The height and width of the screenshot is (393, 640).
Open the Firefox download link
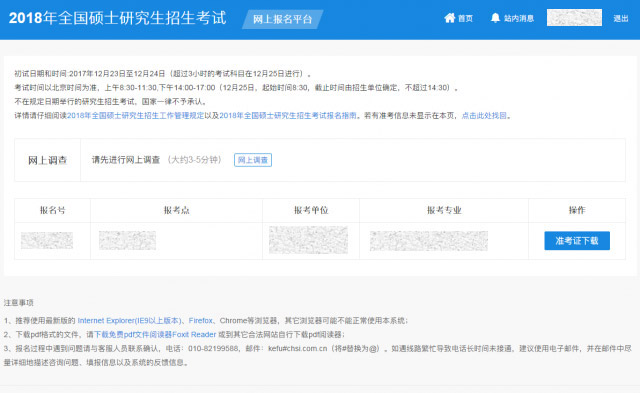point(200,320)
